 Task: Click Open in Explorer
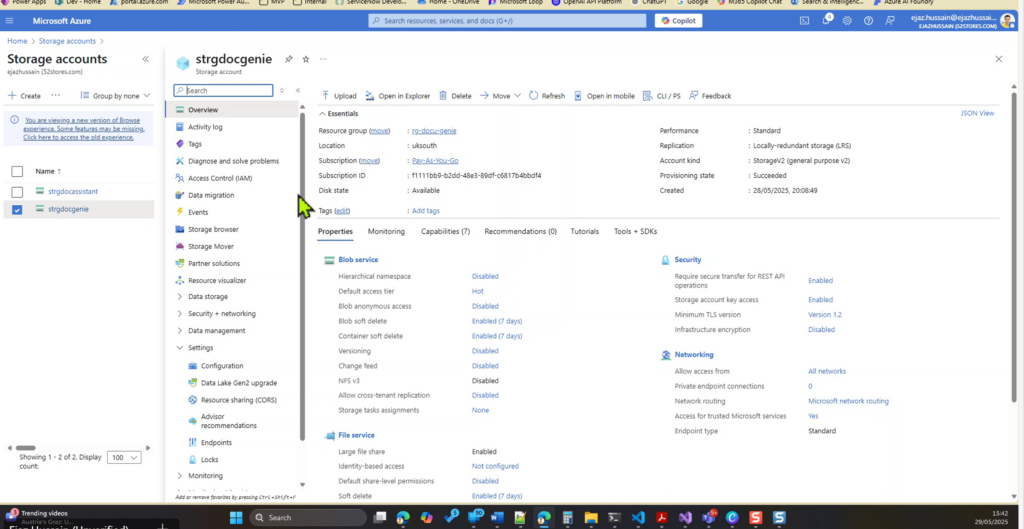click(x=398, y=96)
